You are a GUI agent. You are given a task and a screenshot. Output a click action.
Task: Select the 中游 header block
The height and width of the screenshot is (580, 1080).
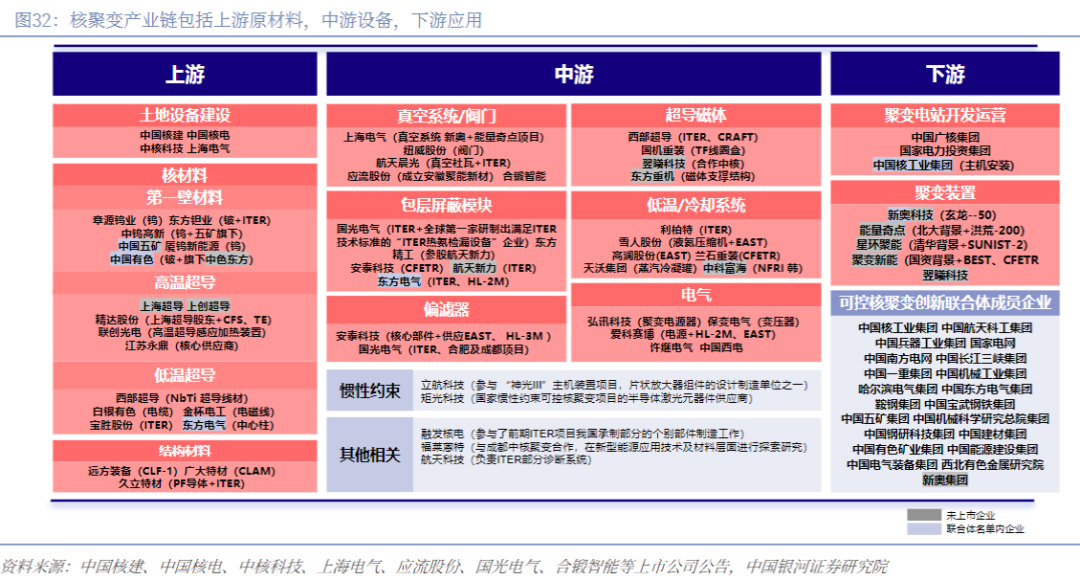573,75
